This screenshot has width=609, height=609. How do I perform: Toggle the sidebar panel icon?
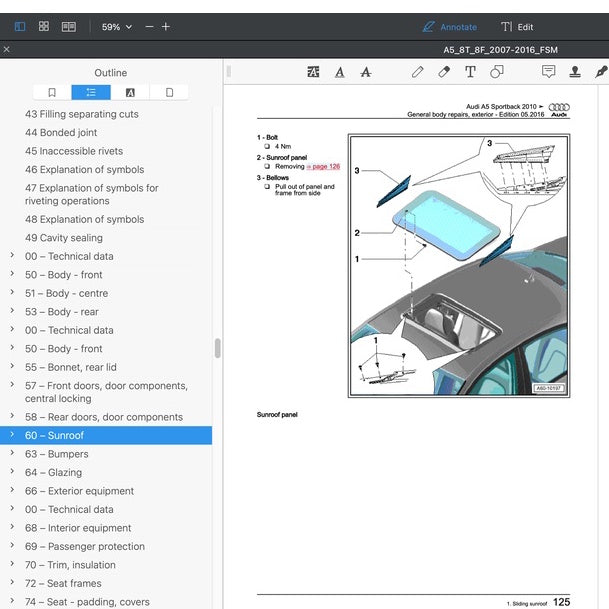(20, 26)
